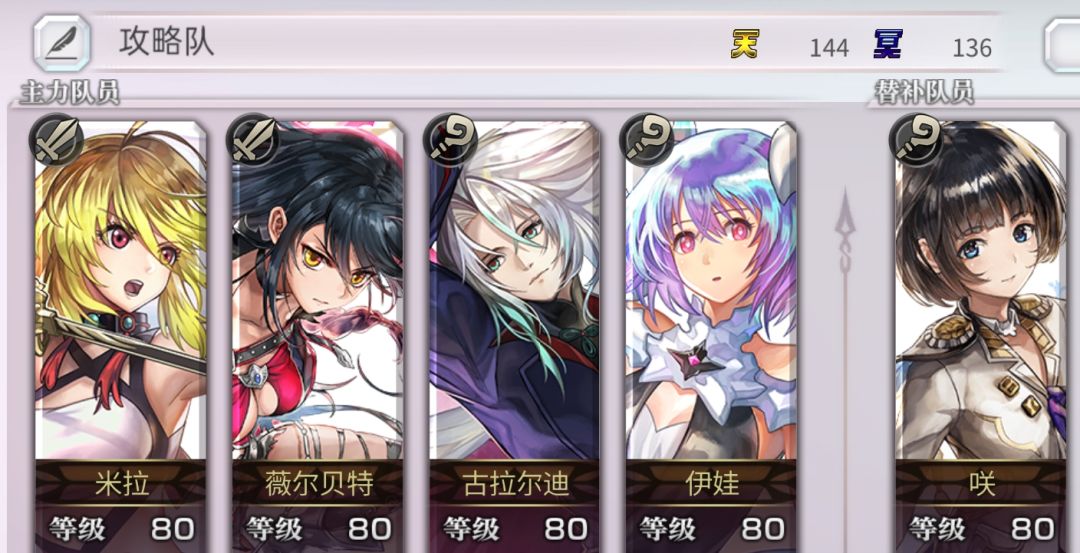Select the staff class icon on 伊娃's card

tap(647, 141)
